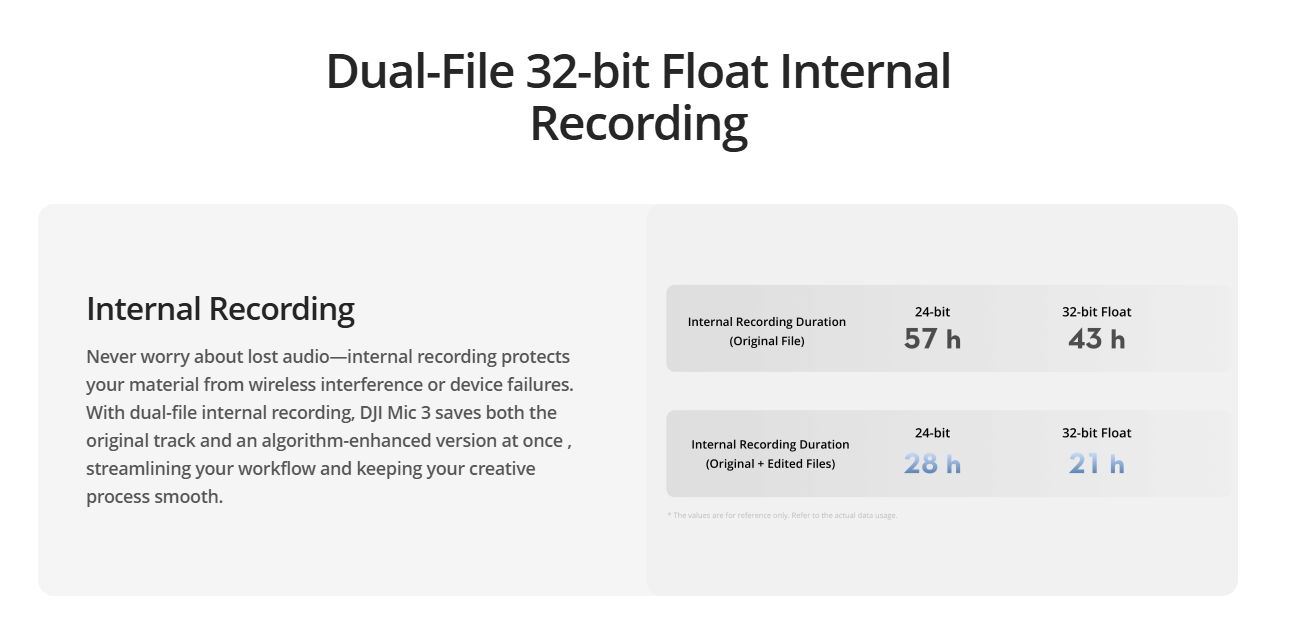Click the 32-bit Float label above 21 h
The width and height of the screenshot is (1290, 637).
click(x=1096, y=433)
